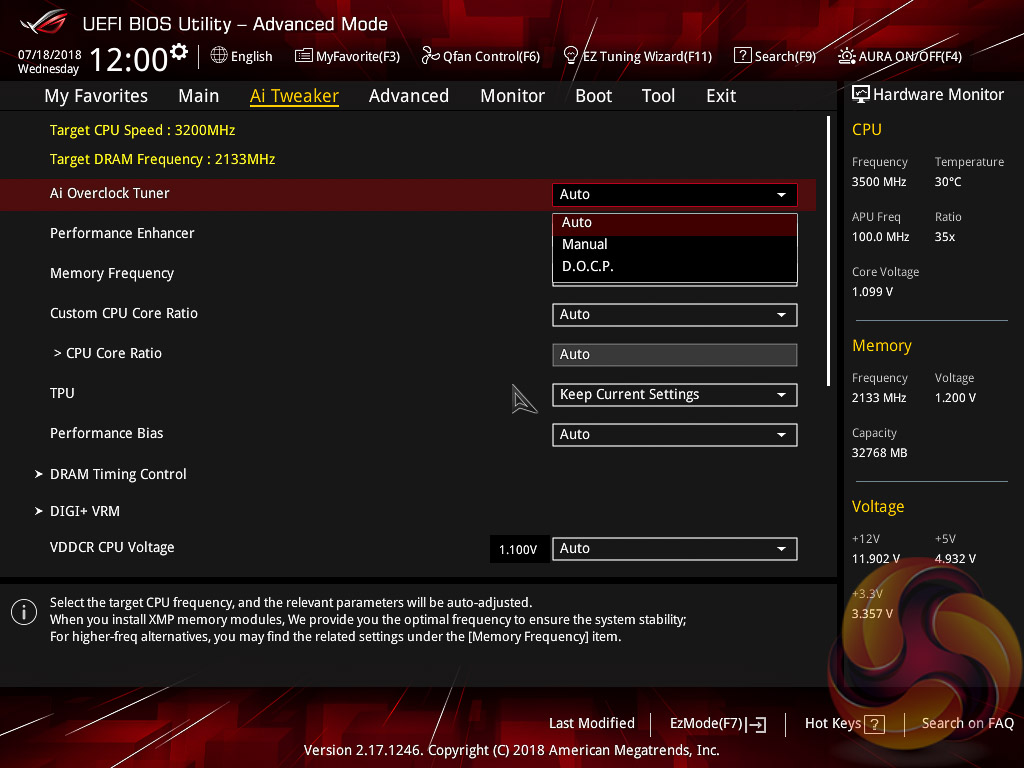
Task: Open the Monitor tab
Action: coord(513,96)
